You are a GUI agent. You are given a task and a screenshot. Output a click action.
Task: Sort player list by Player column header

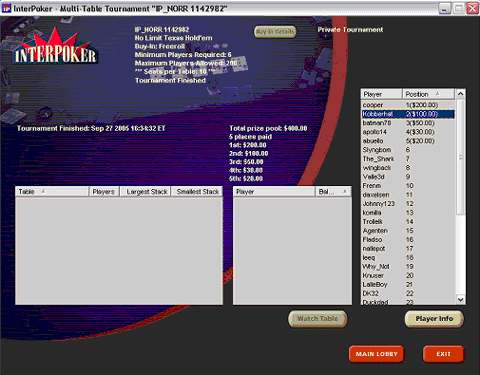pos(381,94)
